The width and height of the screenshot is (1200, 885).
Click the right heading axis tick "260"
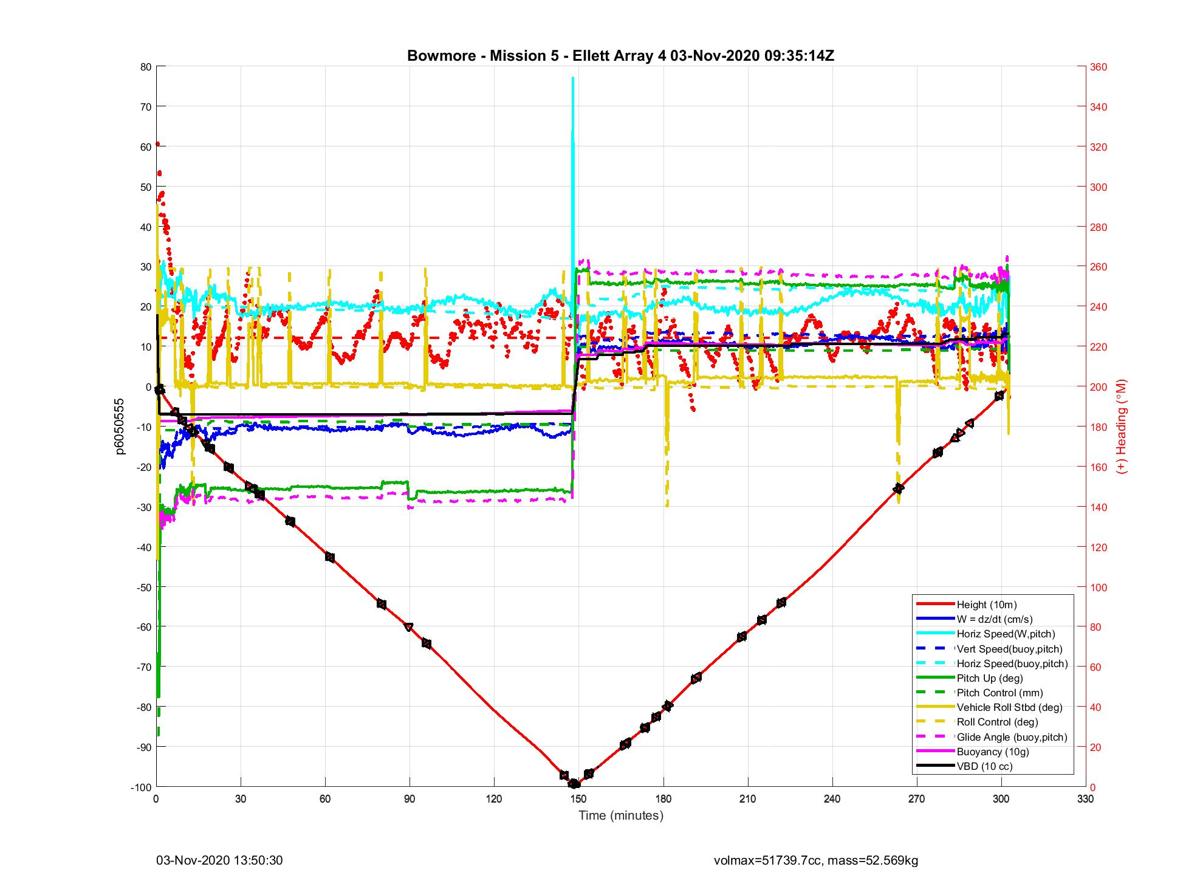[1099, 267]
